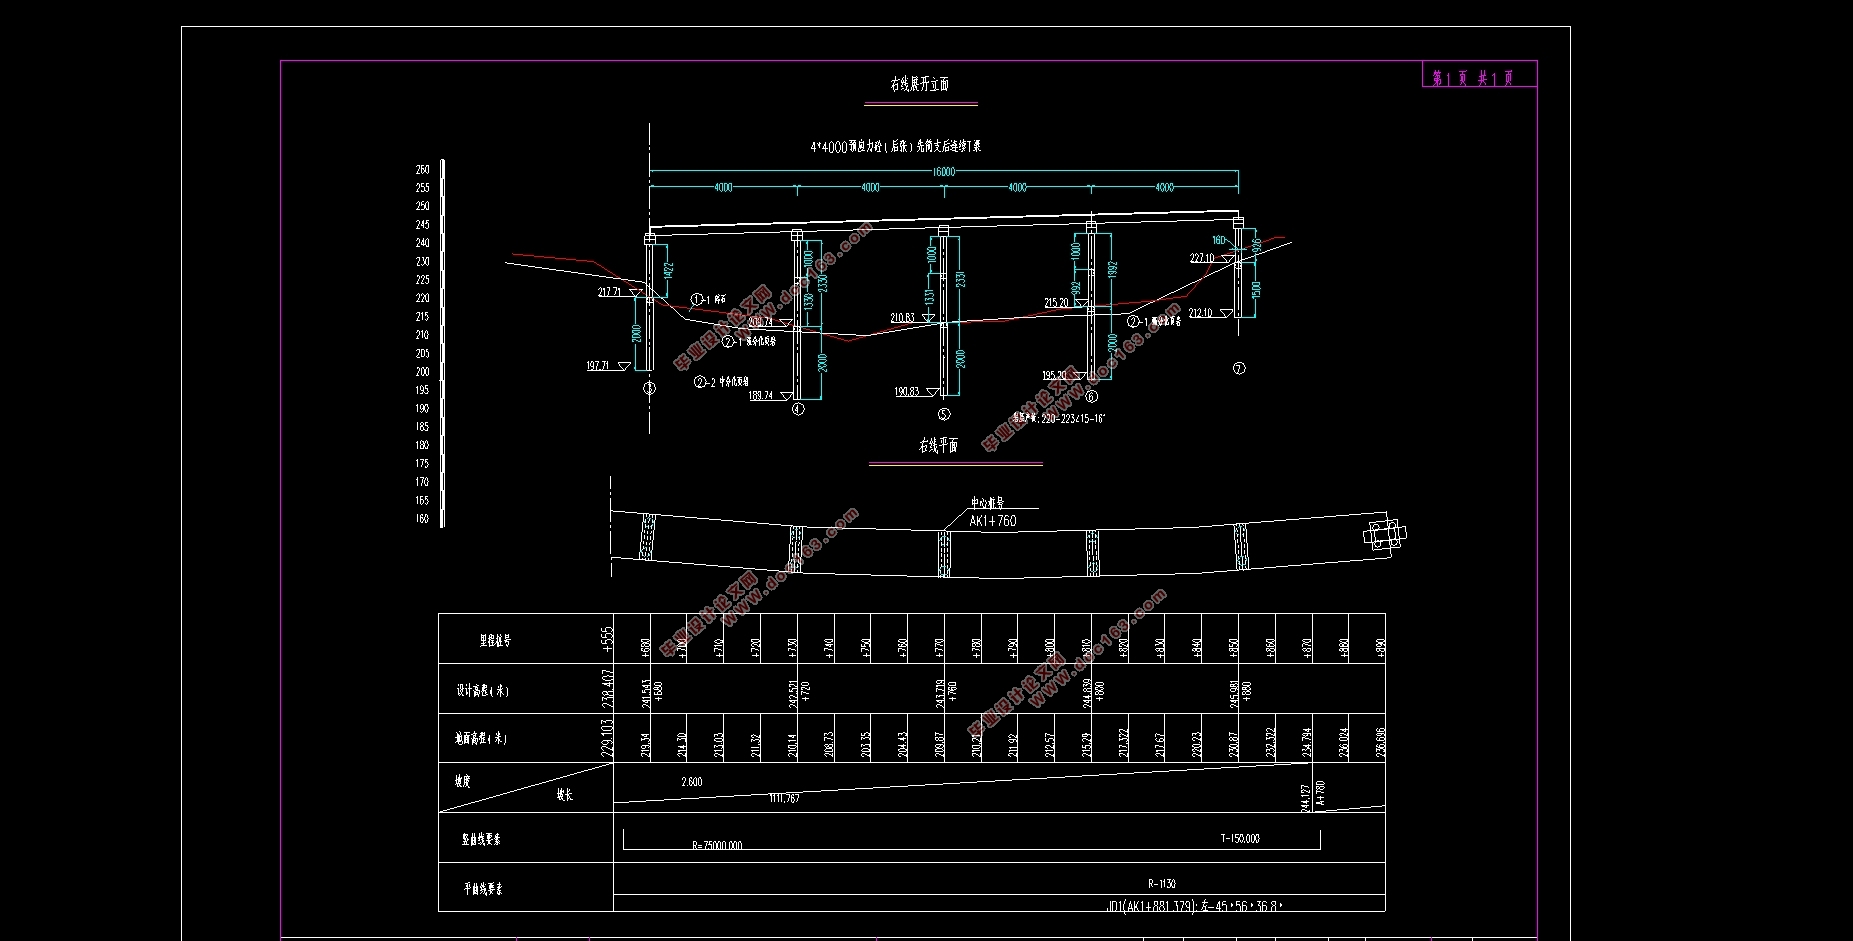Click elevation label '215.20'

click(1056, 302)
